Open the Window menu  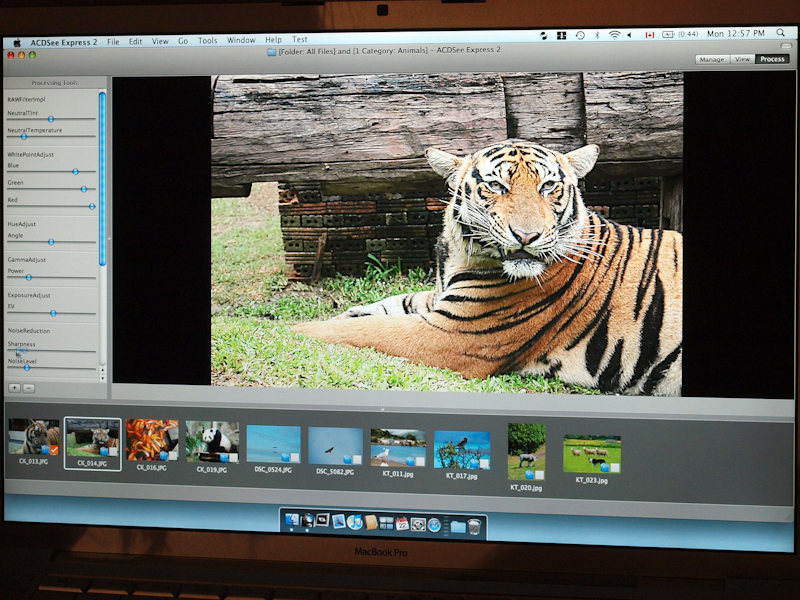click(241, 40)
